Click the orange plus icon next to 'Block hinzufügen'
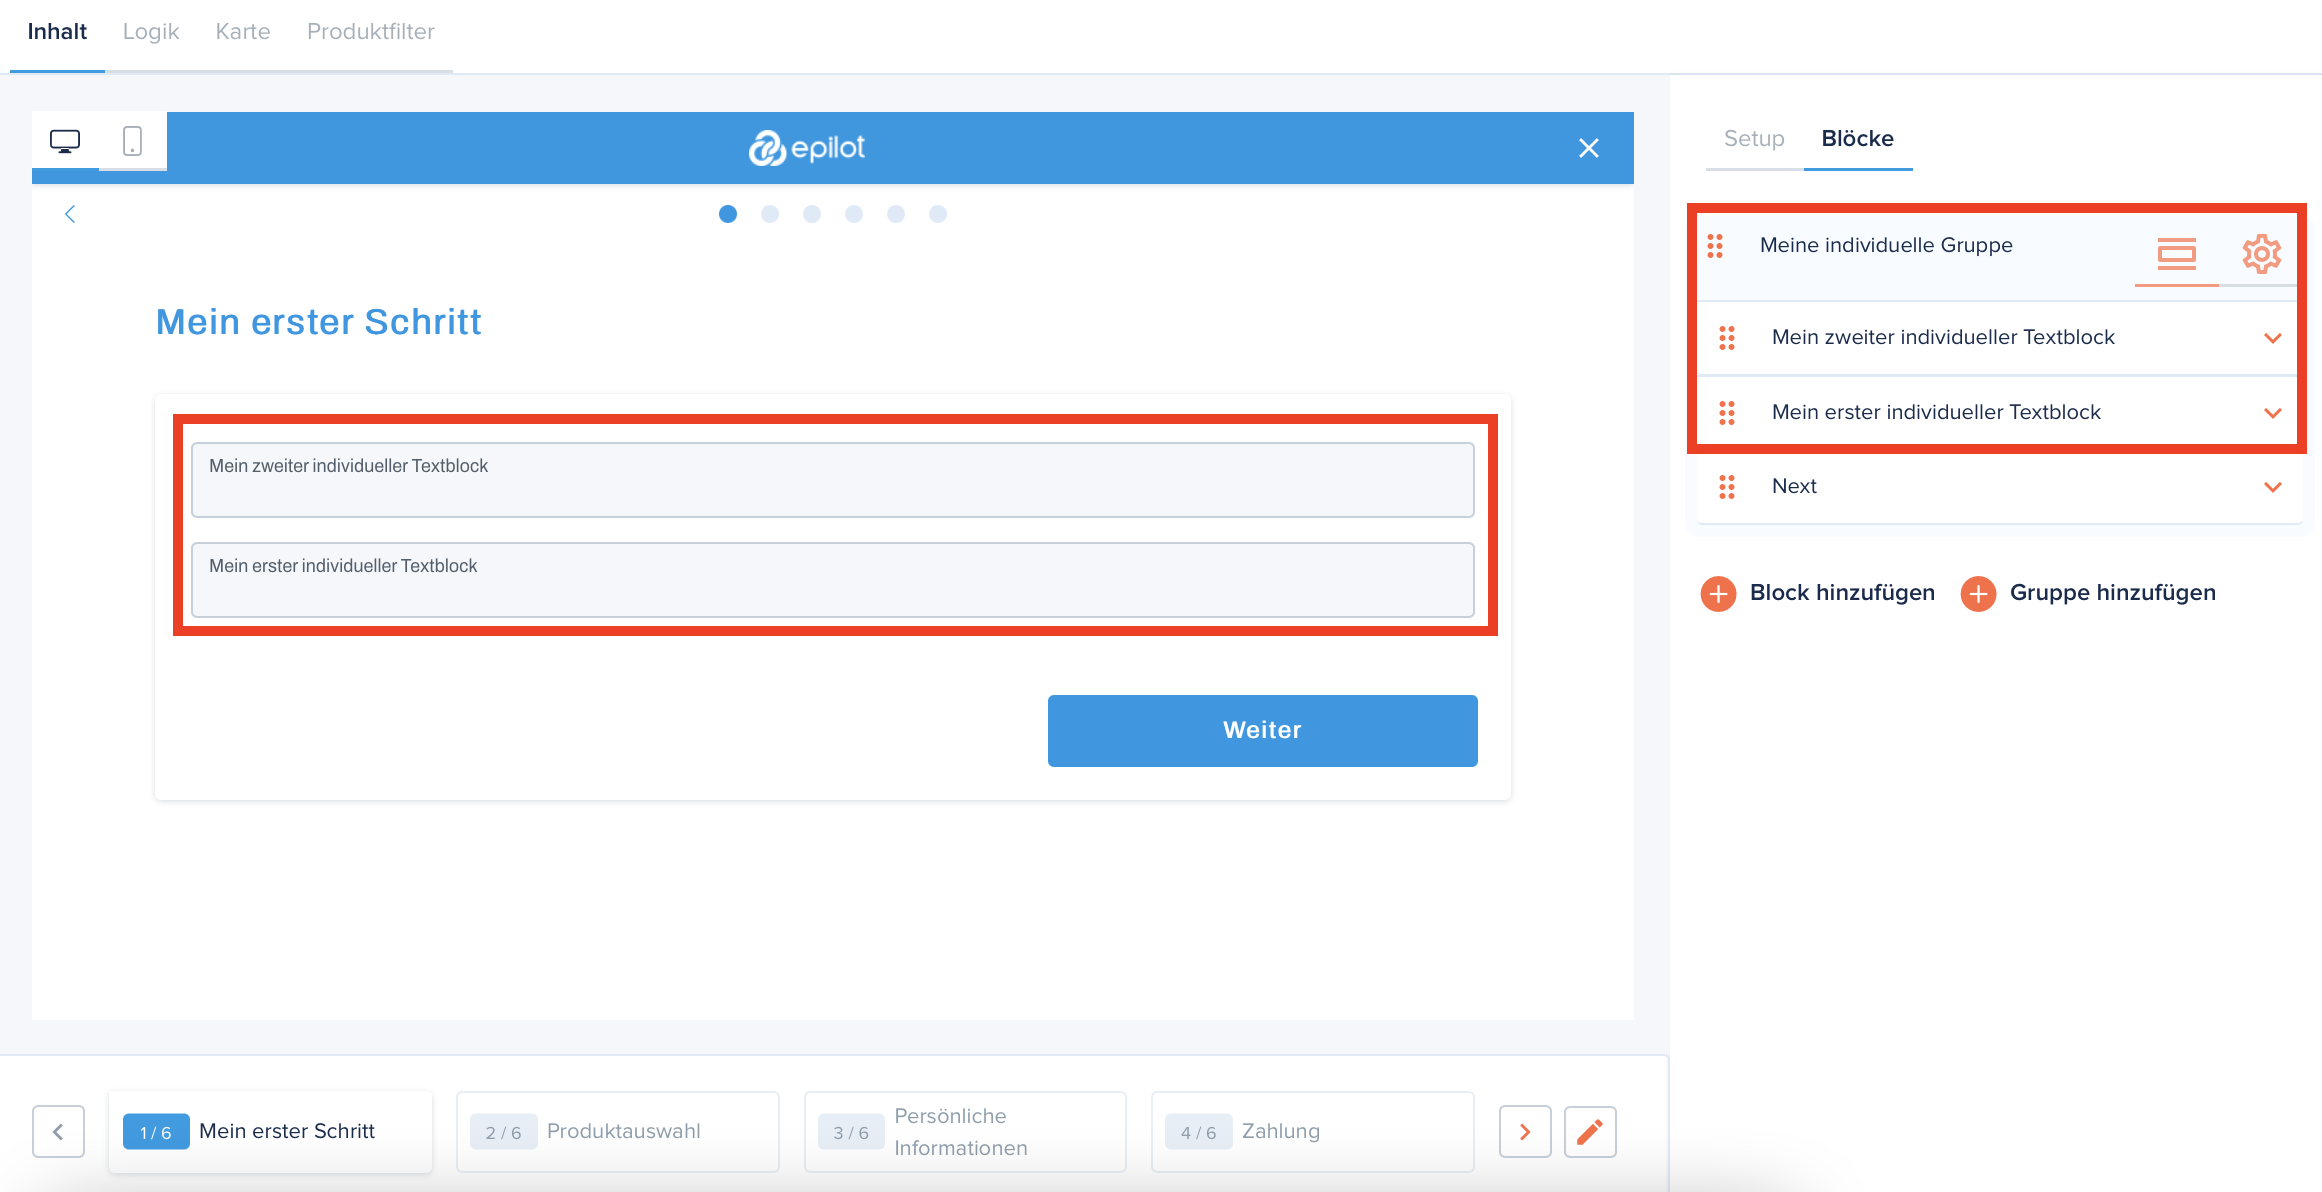Screen dimensions: 2322x1192 [x=1719, y=593]
